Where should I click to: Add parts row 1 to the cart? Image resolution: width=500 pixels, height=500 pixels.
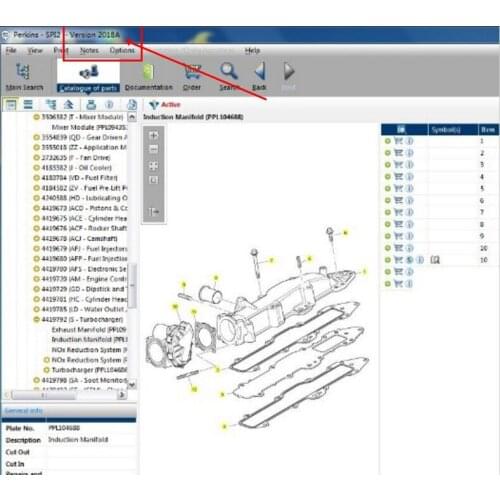tap(398, 141)
